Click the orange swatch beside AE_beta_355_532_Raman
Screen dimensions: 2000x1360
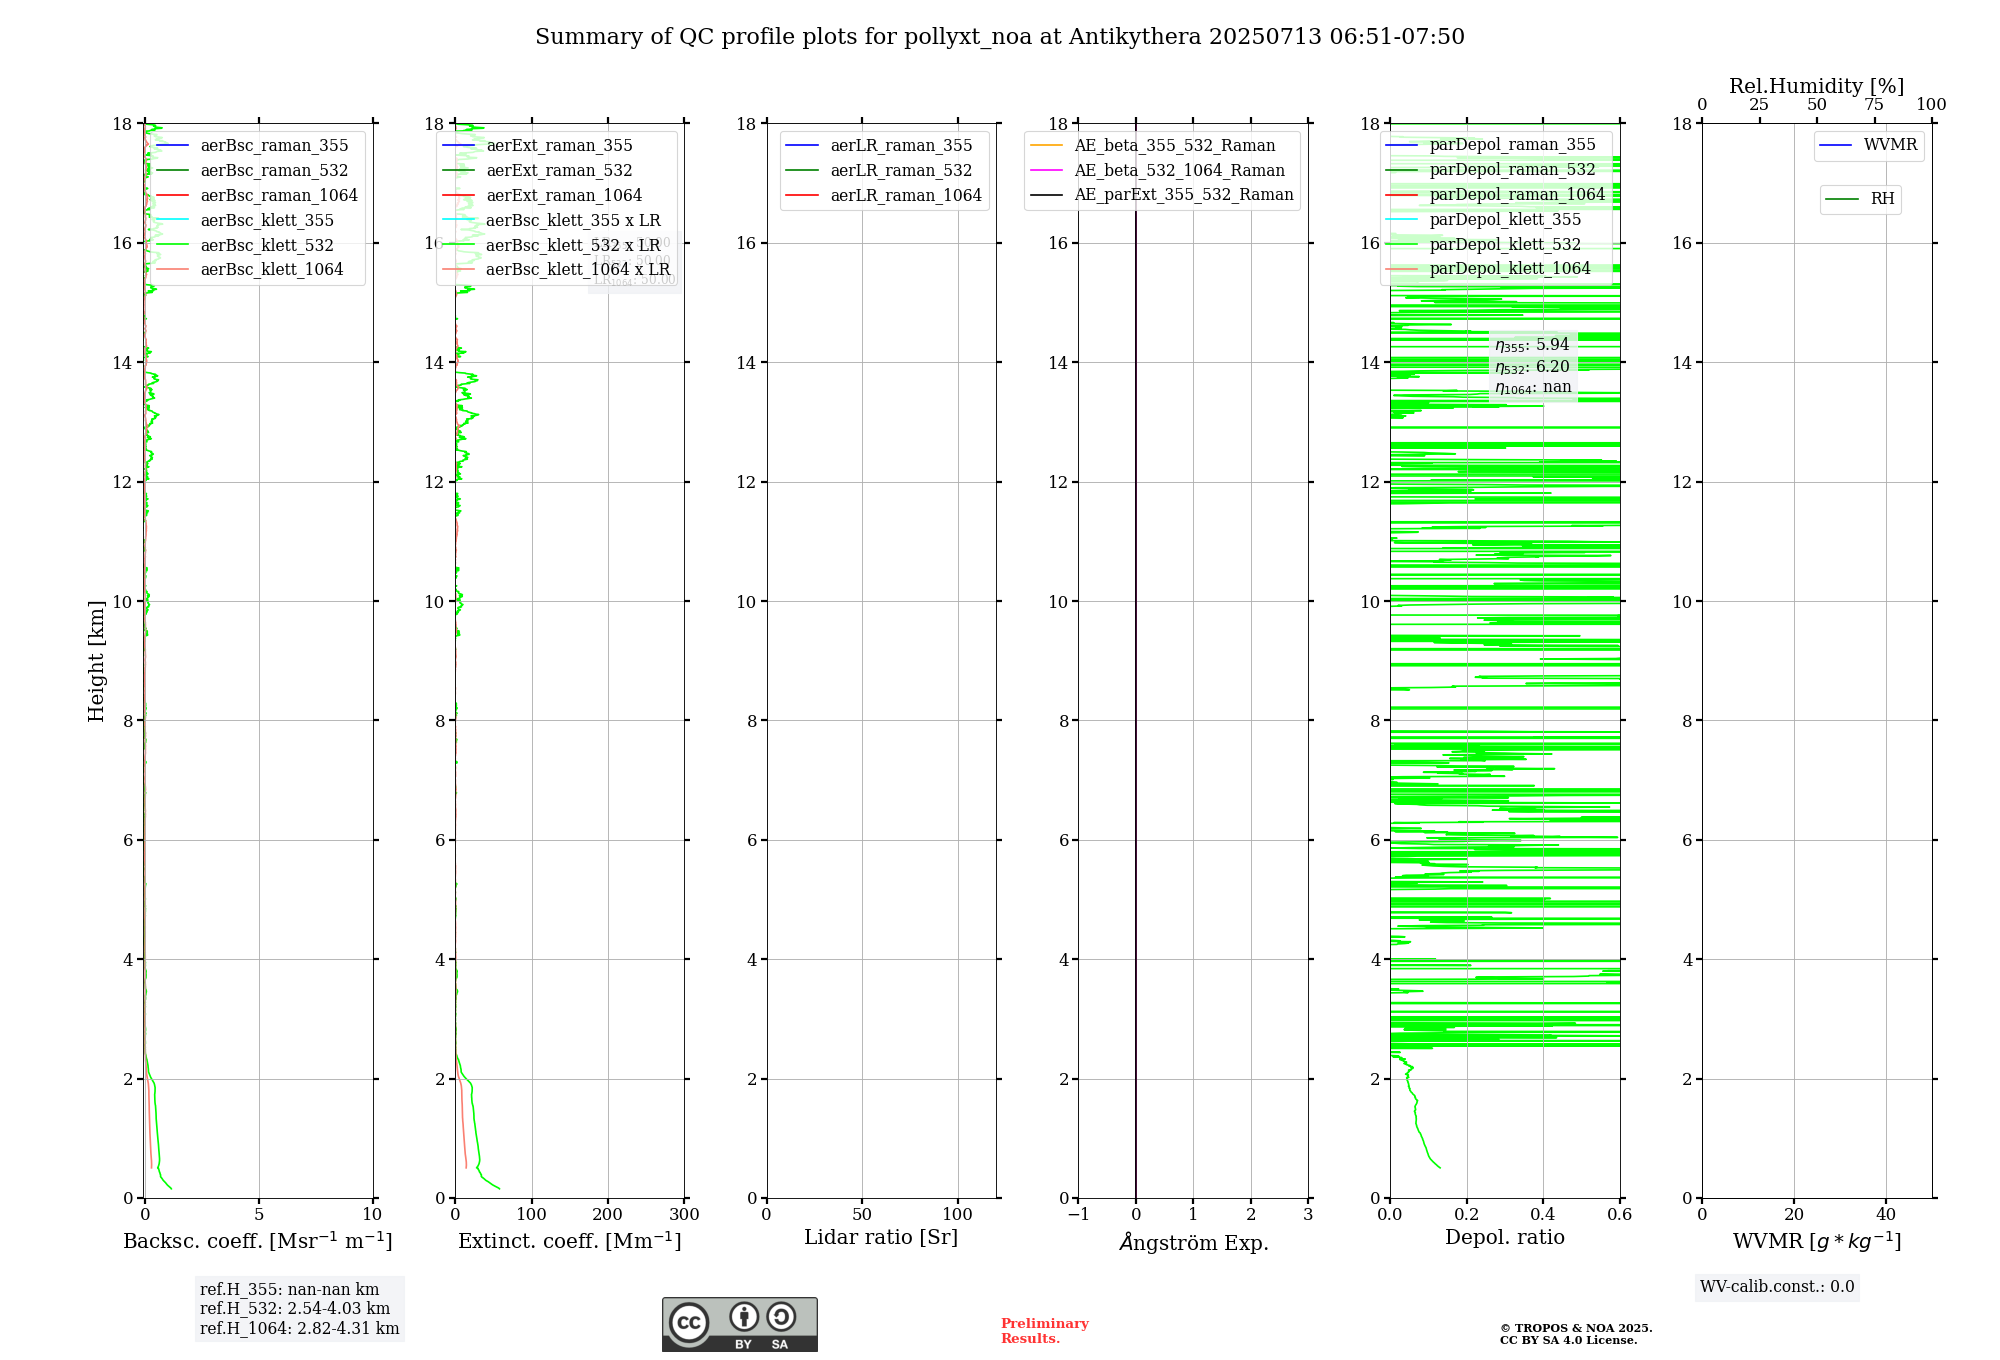(x=1046, y=146)
